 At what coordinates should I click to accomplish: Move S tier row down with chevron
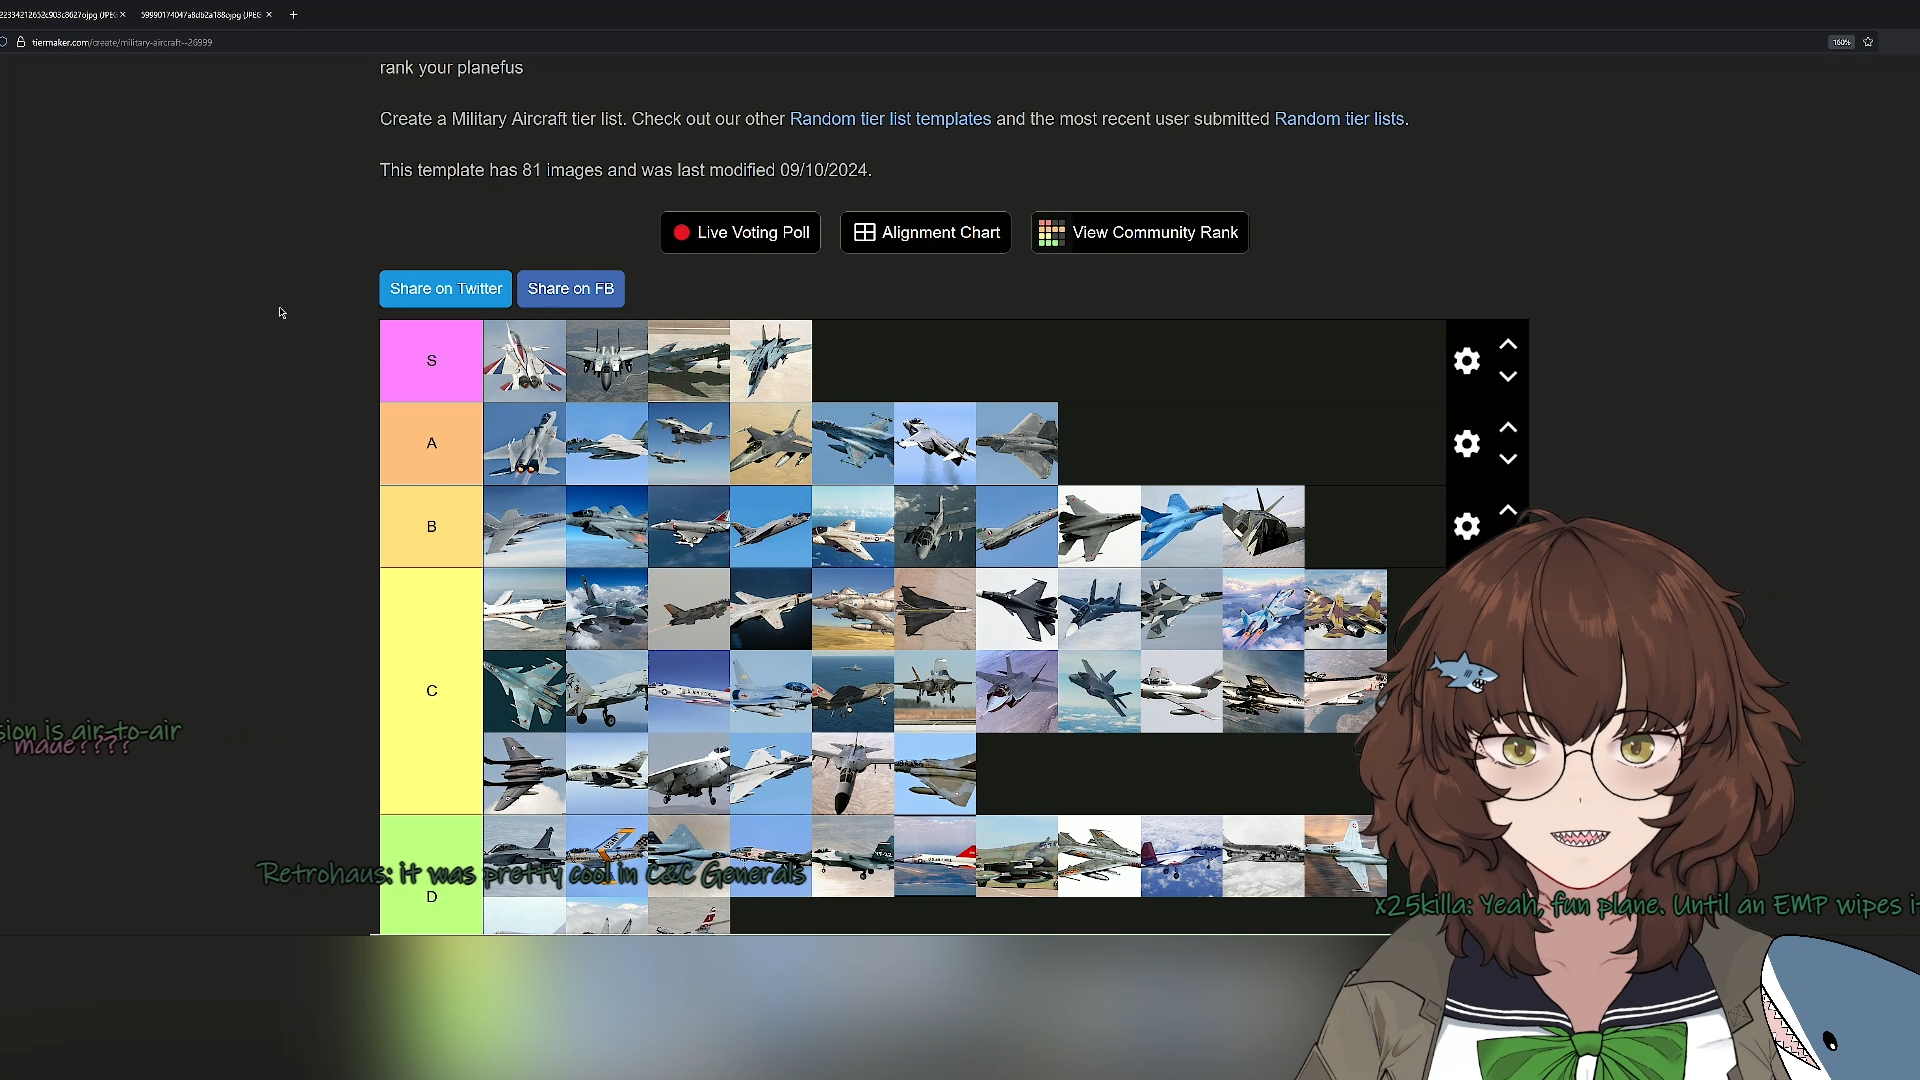(1508, 377)
